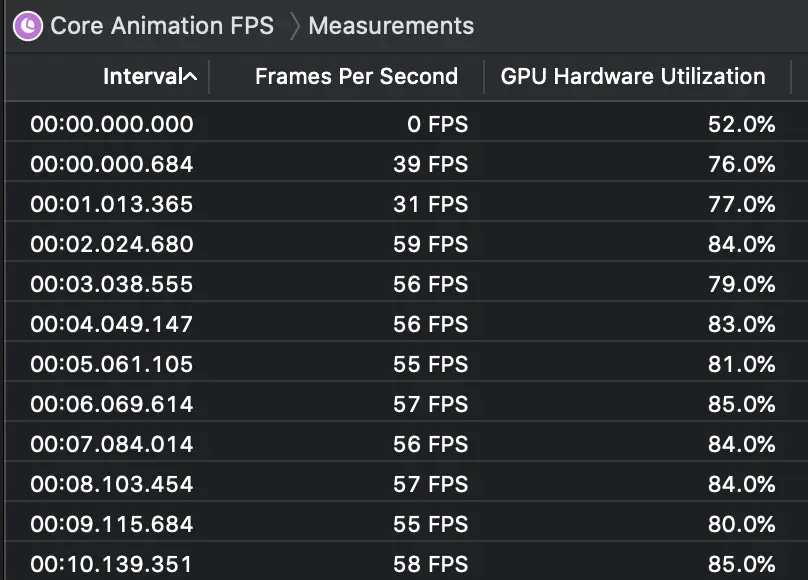This screenshot has height=580, width=808.
Task: Click the 57 FPS value at 00:06.069.614
Action: (x=430, y=404)
